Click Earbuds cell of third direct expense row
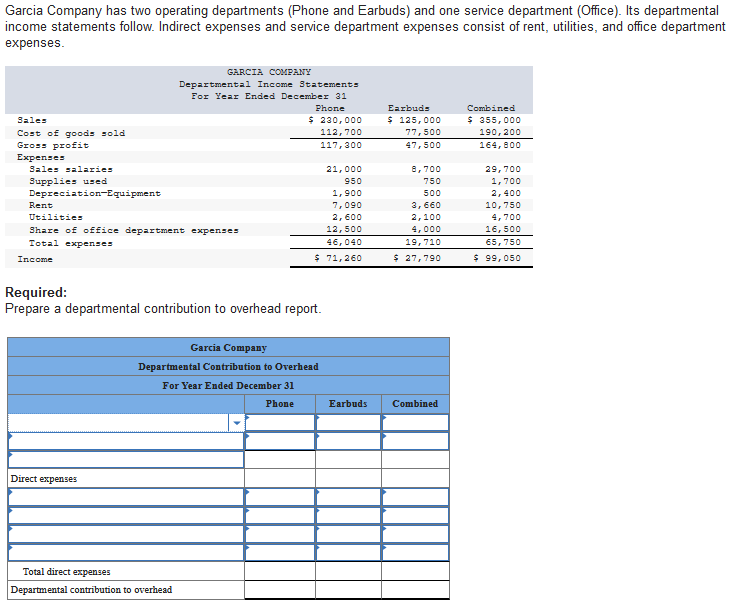Viewport: 731px width, 608px height. (348, 534)
